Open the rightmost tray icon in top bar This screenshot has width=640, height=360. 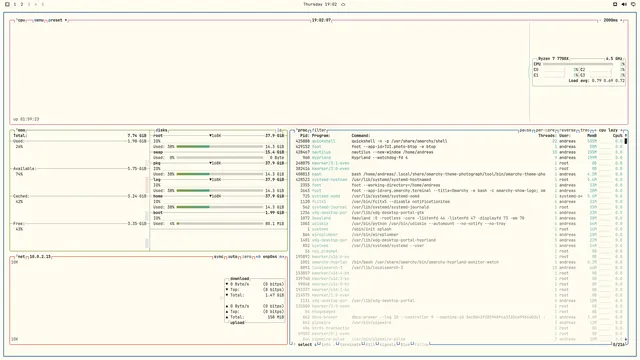tap(633, 4)
